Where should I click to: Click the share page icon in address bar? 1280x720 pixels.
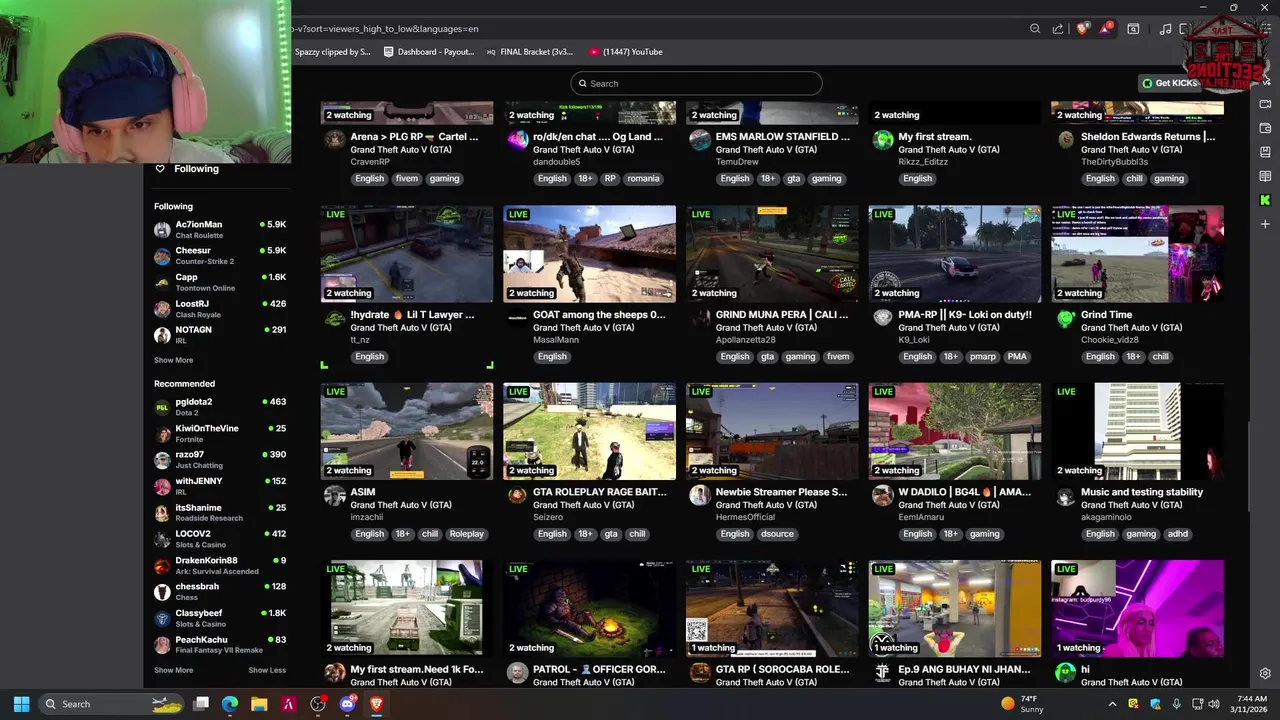pyautogui.click(x=1058, y=29)
